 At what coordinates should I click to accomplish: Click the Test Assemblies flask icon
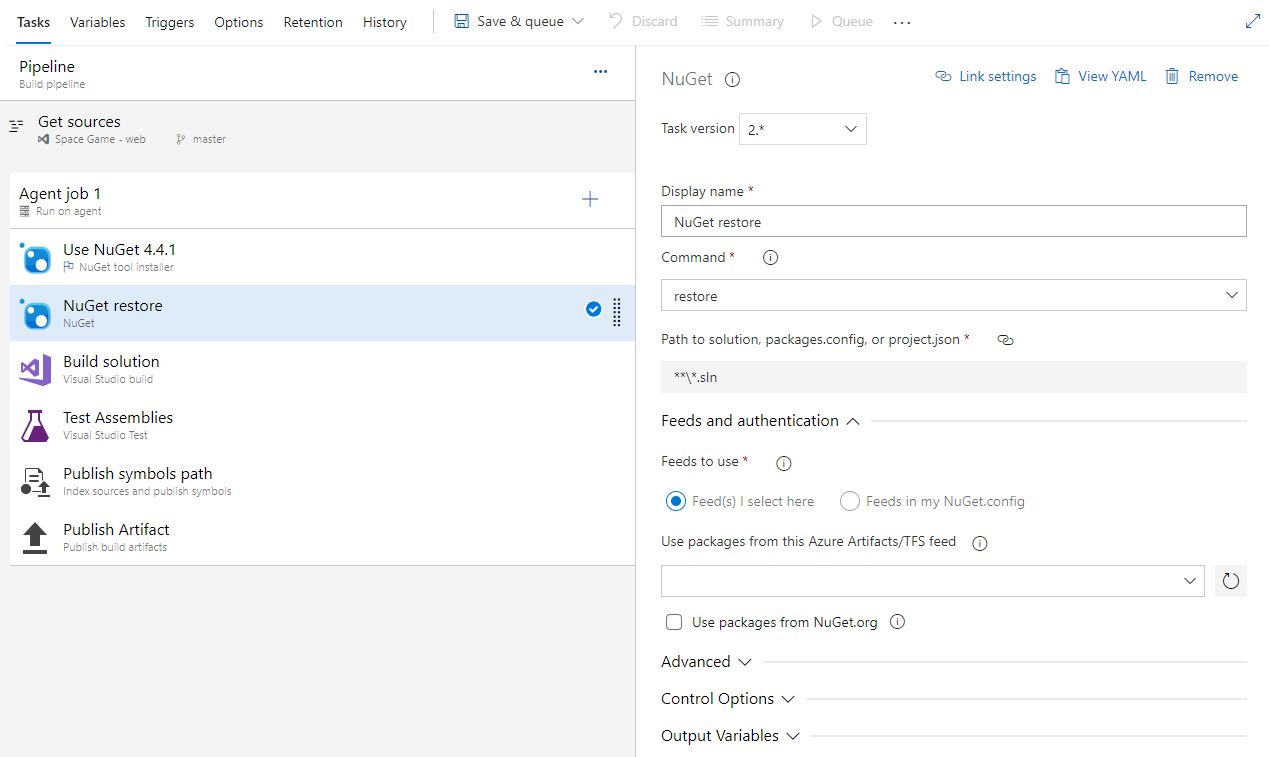(x=35, y=426)
